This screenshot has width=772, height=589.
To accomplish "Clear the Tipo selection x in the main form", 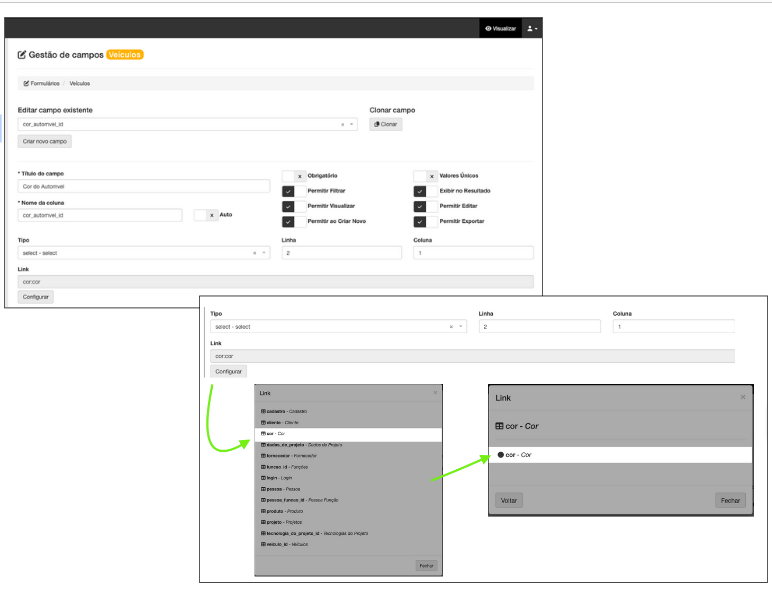I will pos(255,253).
